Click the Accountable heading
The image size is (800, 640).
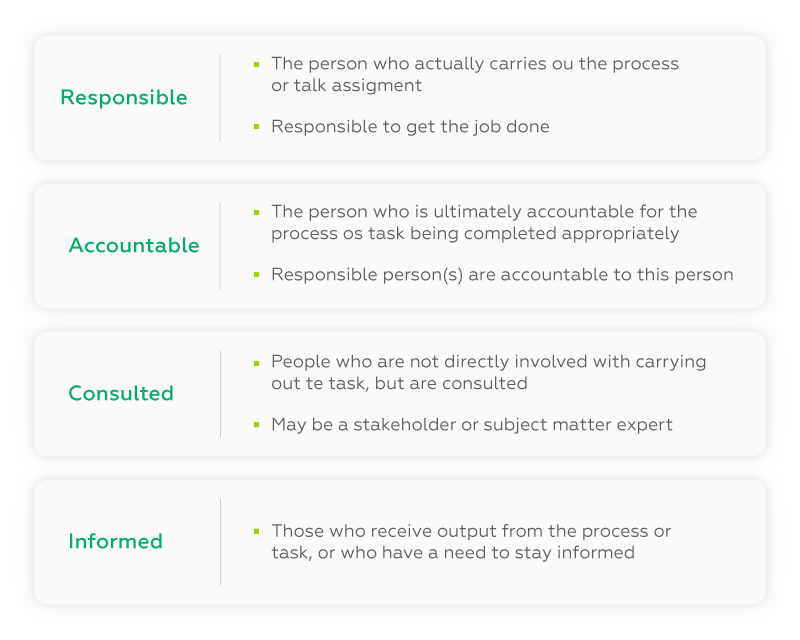134,245
